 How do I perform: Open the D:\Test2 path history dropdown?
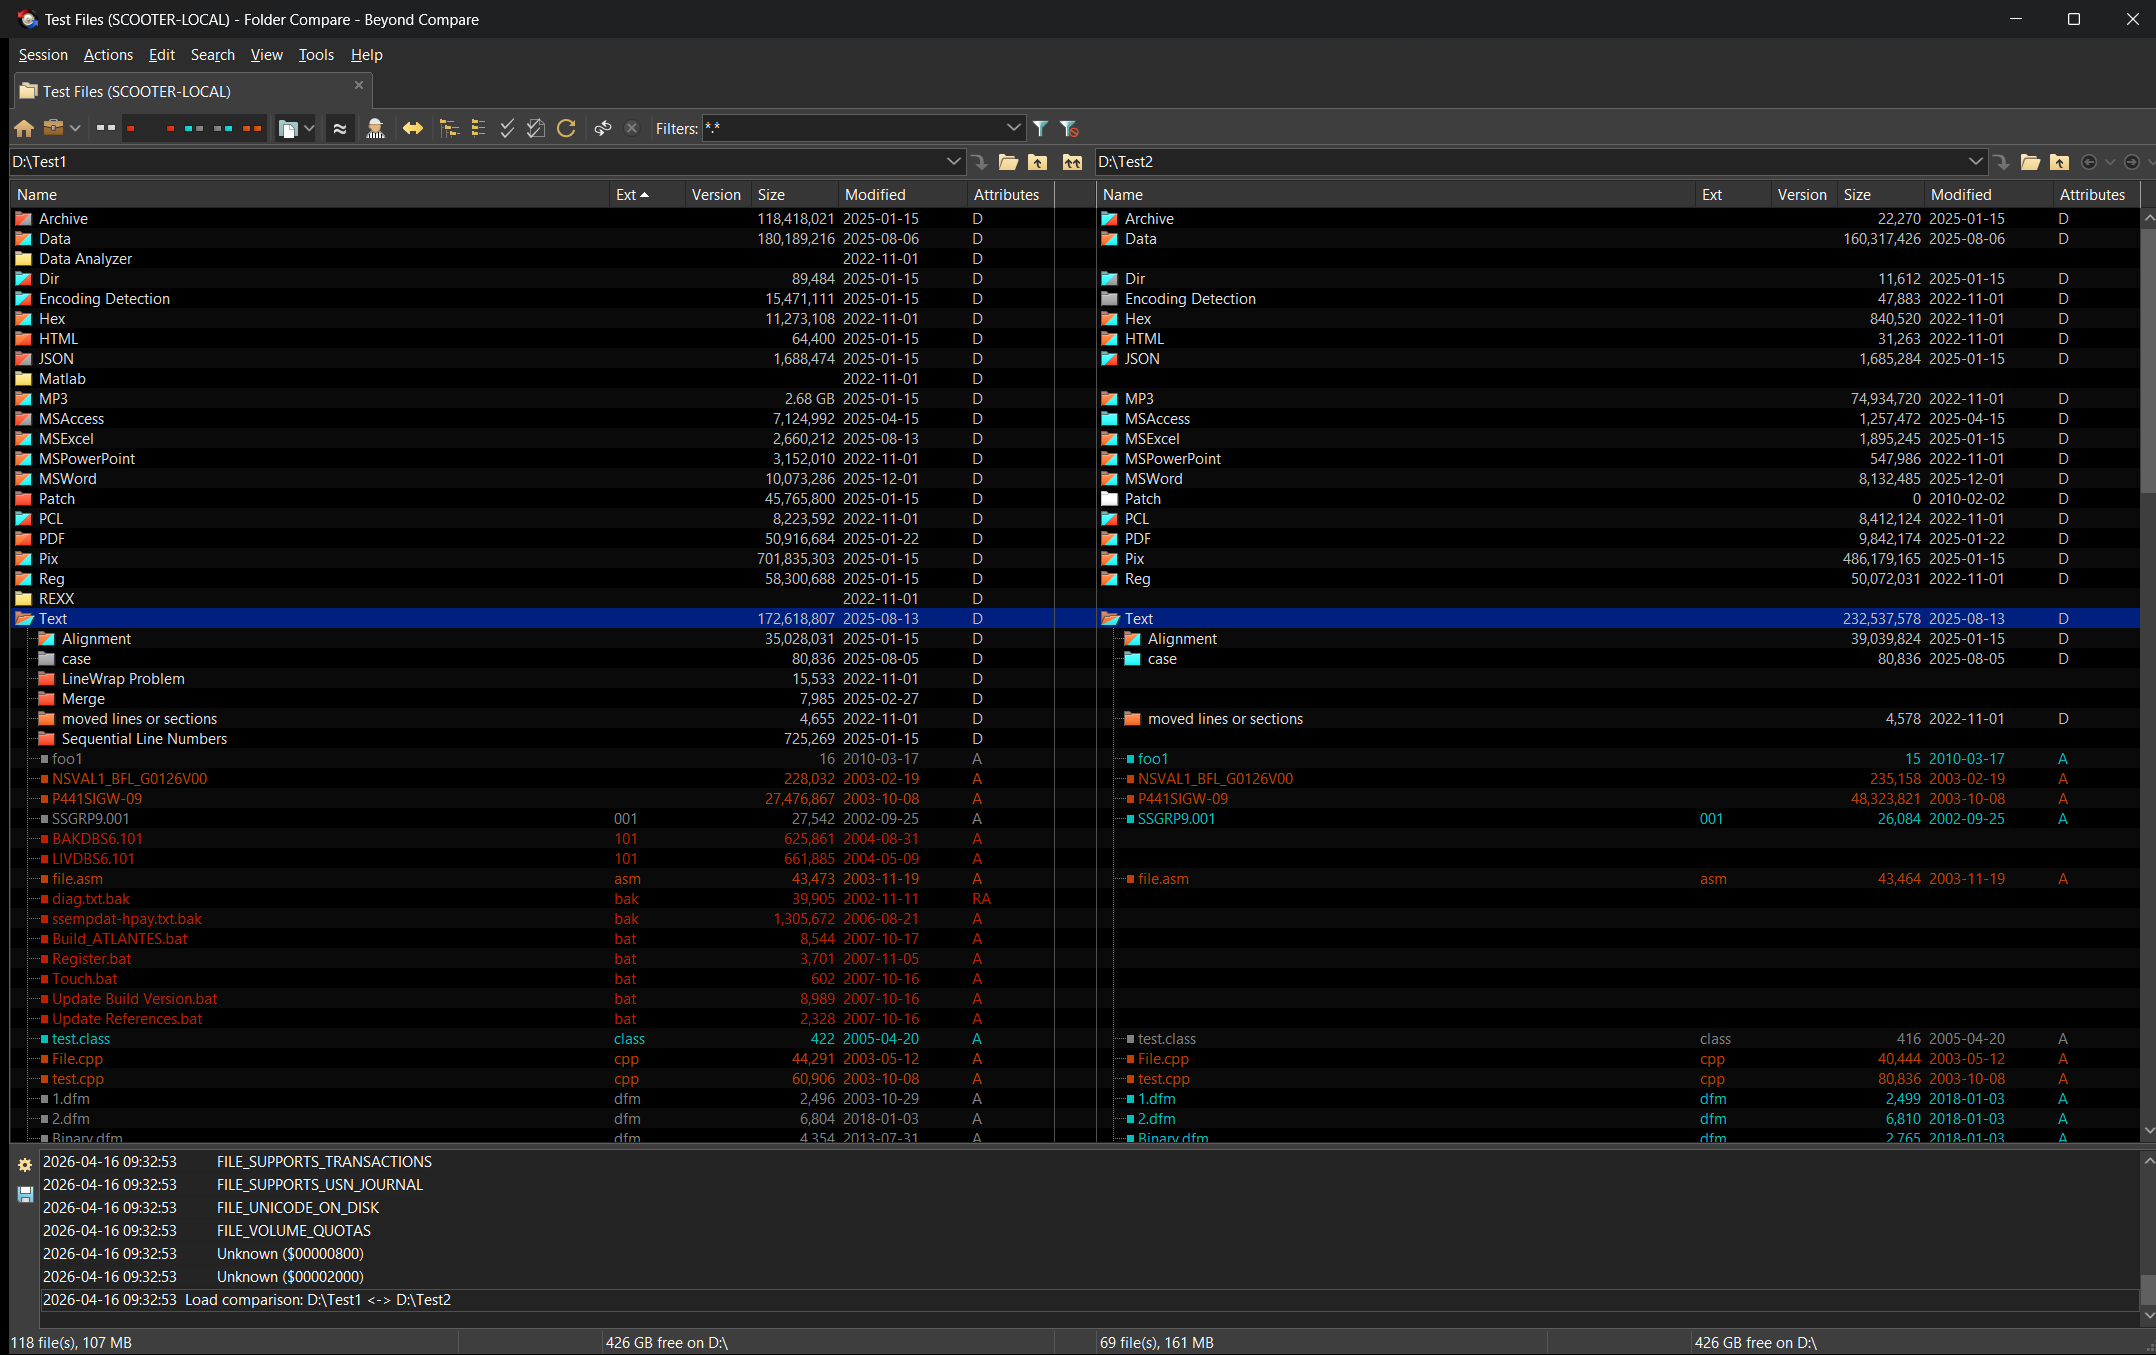pyautogui.click(x=1975, y=162)
